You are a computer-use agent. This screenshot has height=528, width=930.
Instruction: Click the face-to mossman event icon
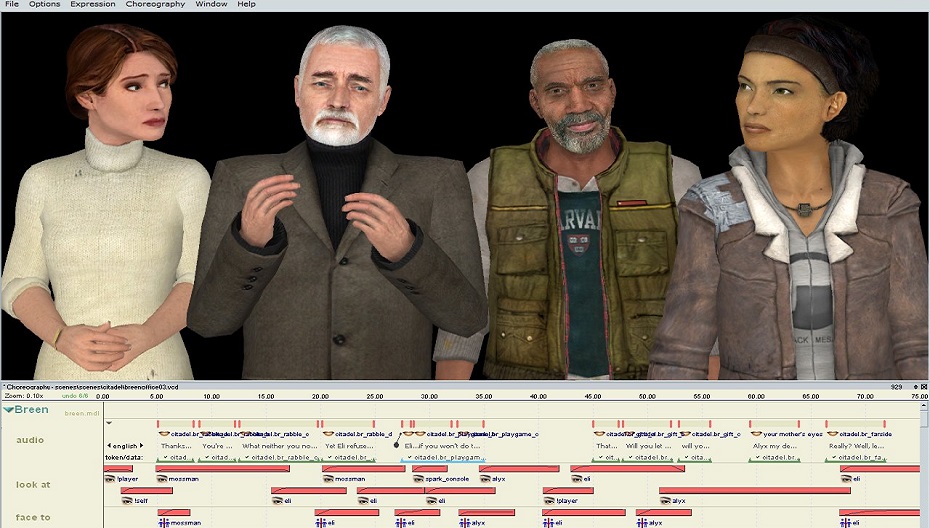pos(164,522)
